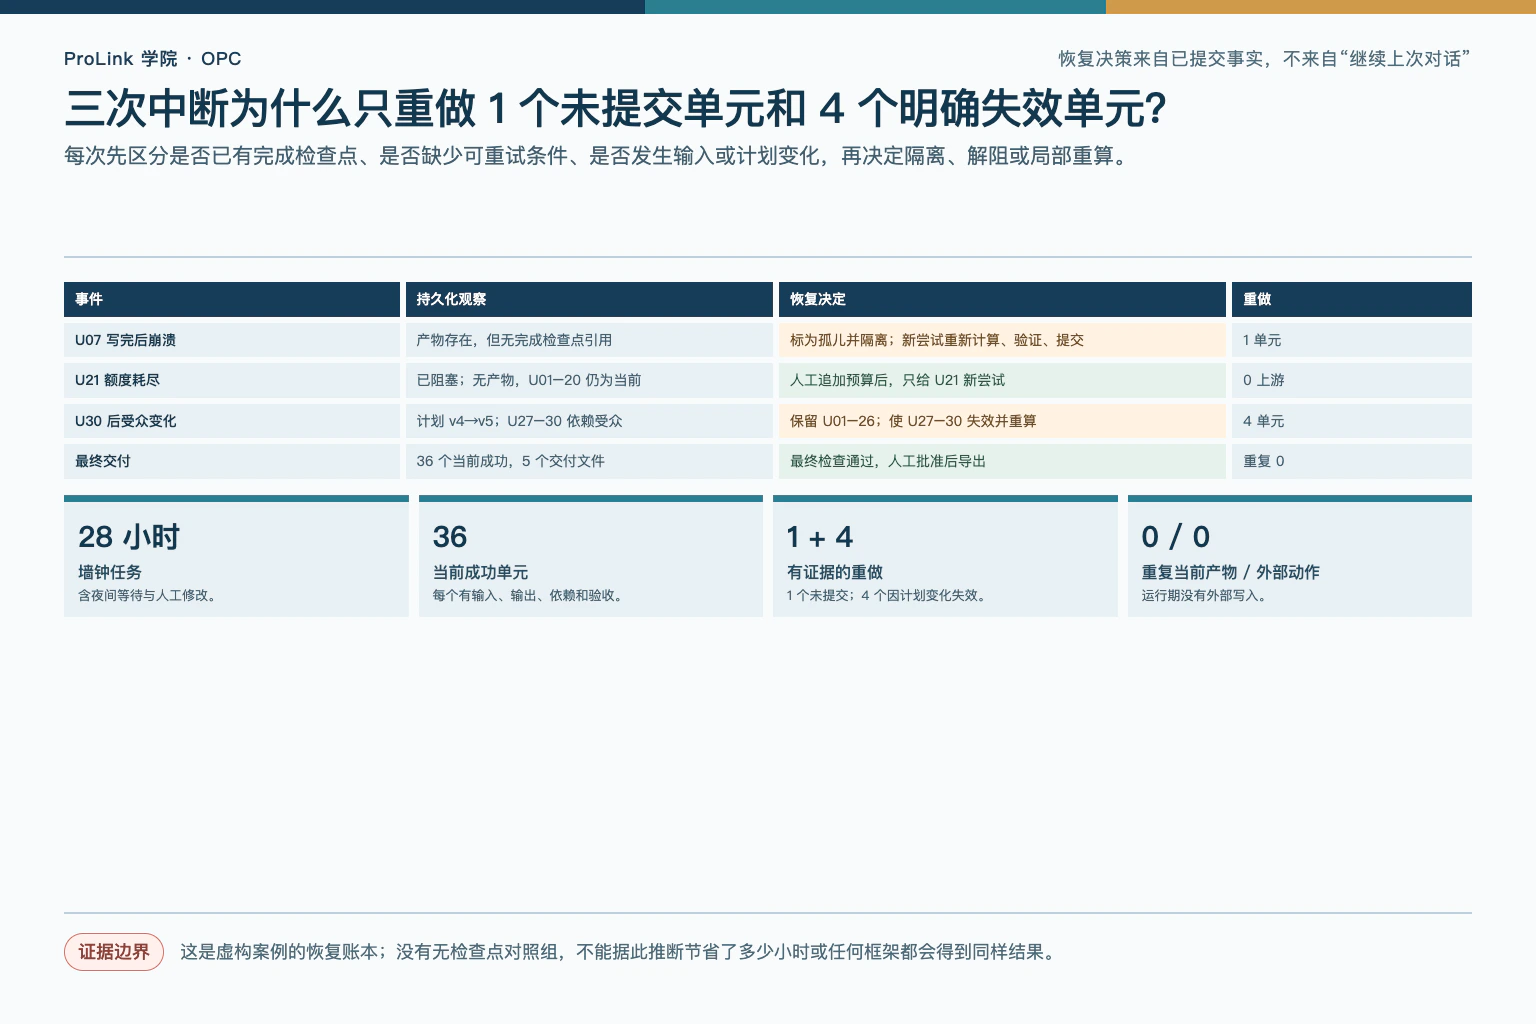Image resolution: width=1536 pixels, height=1024 pixels.
Task: Click the '0 上游' redo cell
Action: 1352,380
